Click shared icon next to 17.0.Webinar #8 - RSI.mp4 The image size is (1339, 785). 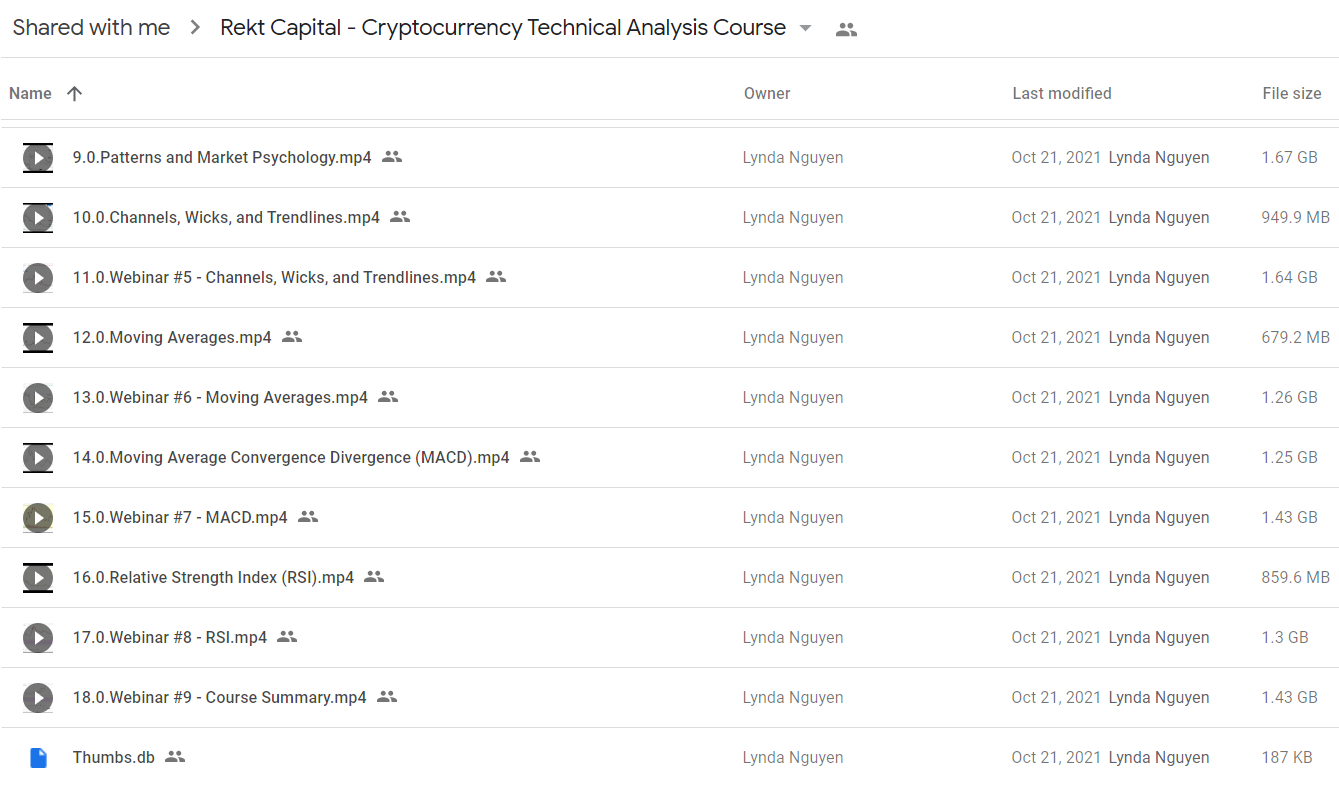(287, 637)
